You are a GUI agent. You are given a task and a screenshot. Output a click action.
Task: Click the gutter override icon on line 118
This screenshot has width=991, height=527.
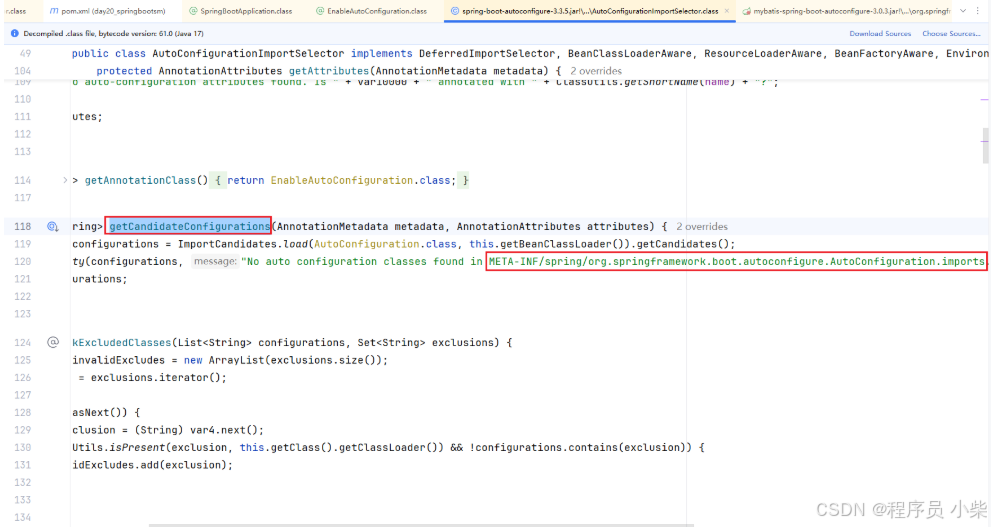point(52,226)
